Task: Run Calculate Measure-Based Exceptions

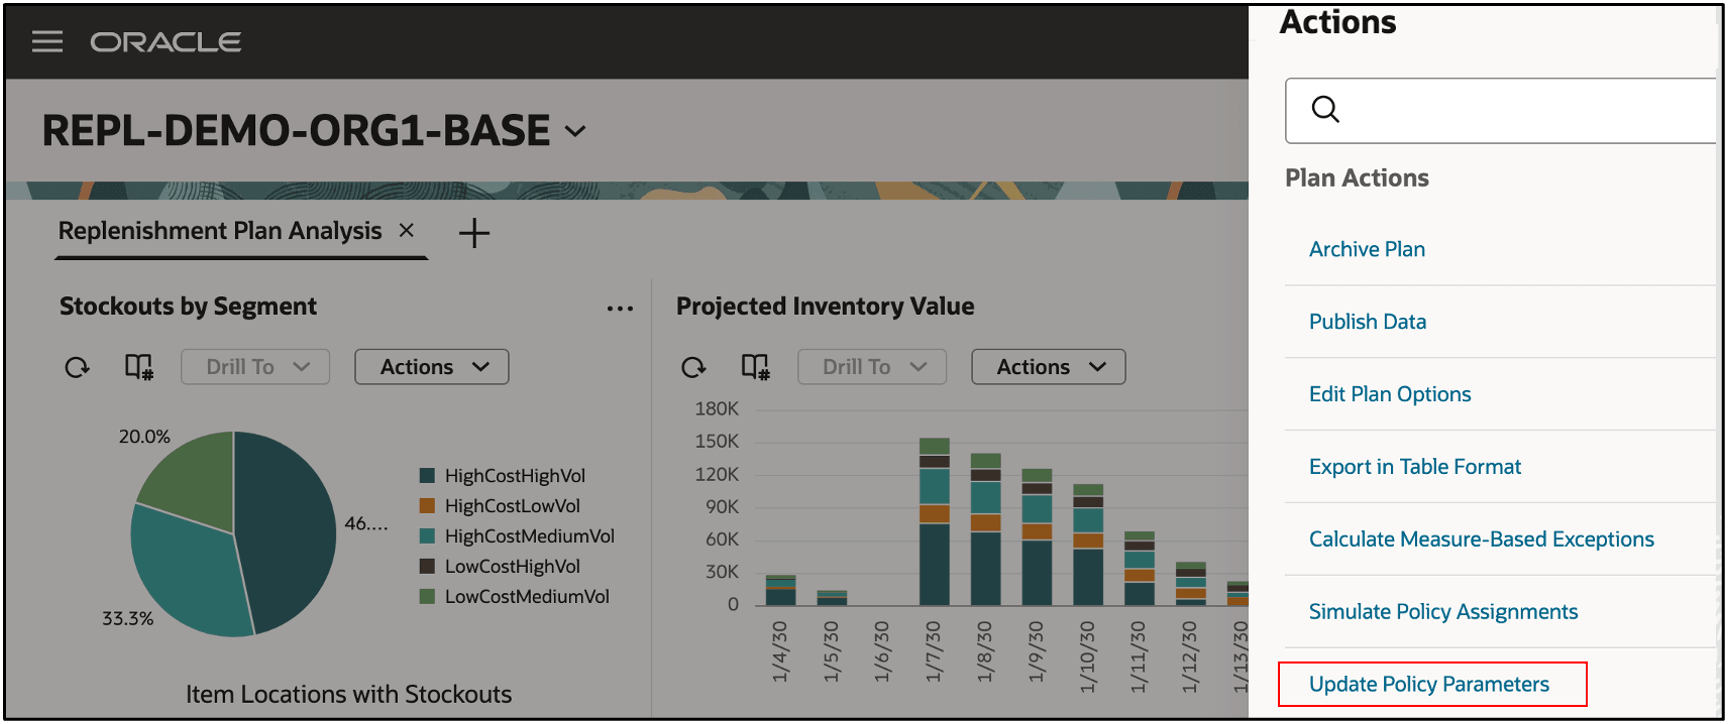Action: click(x=1482, y=539)
